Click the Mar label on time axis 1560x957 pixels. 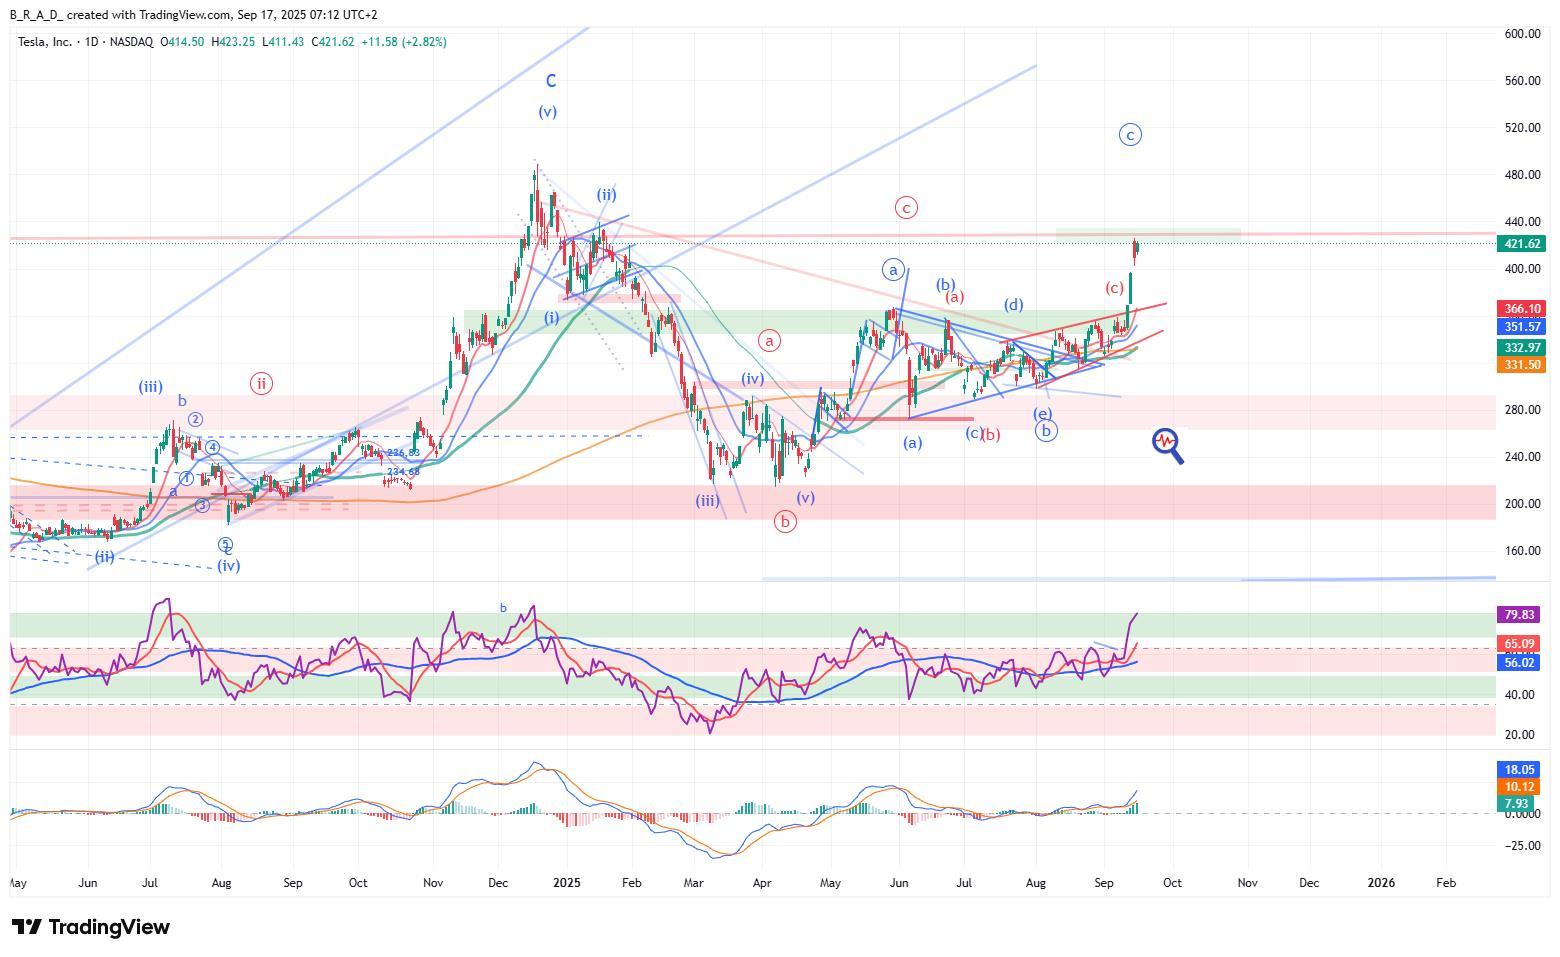pyautogui.click(x=693, y=883)
